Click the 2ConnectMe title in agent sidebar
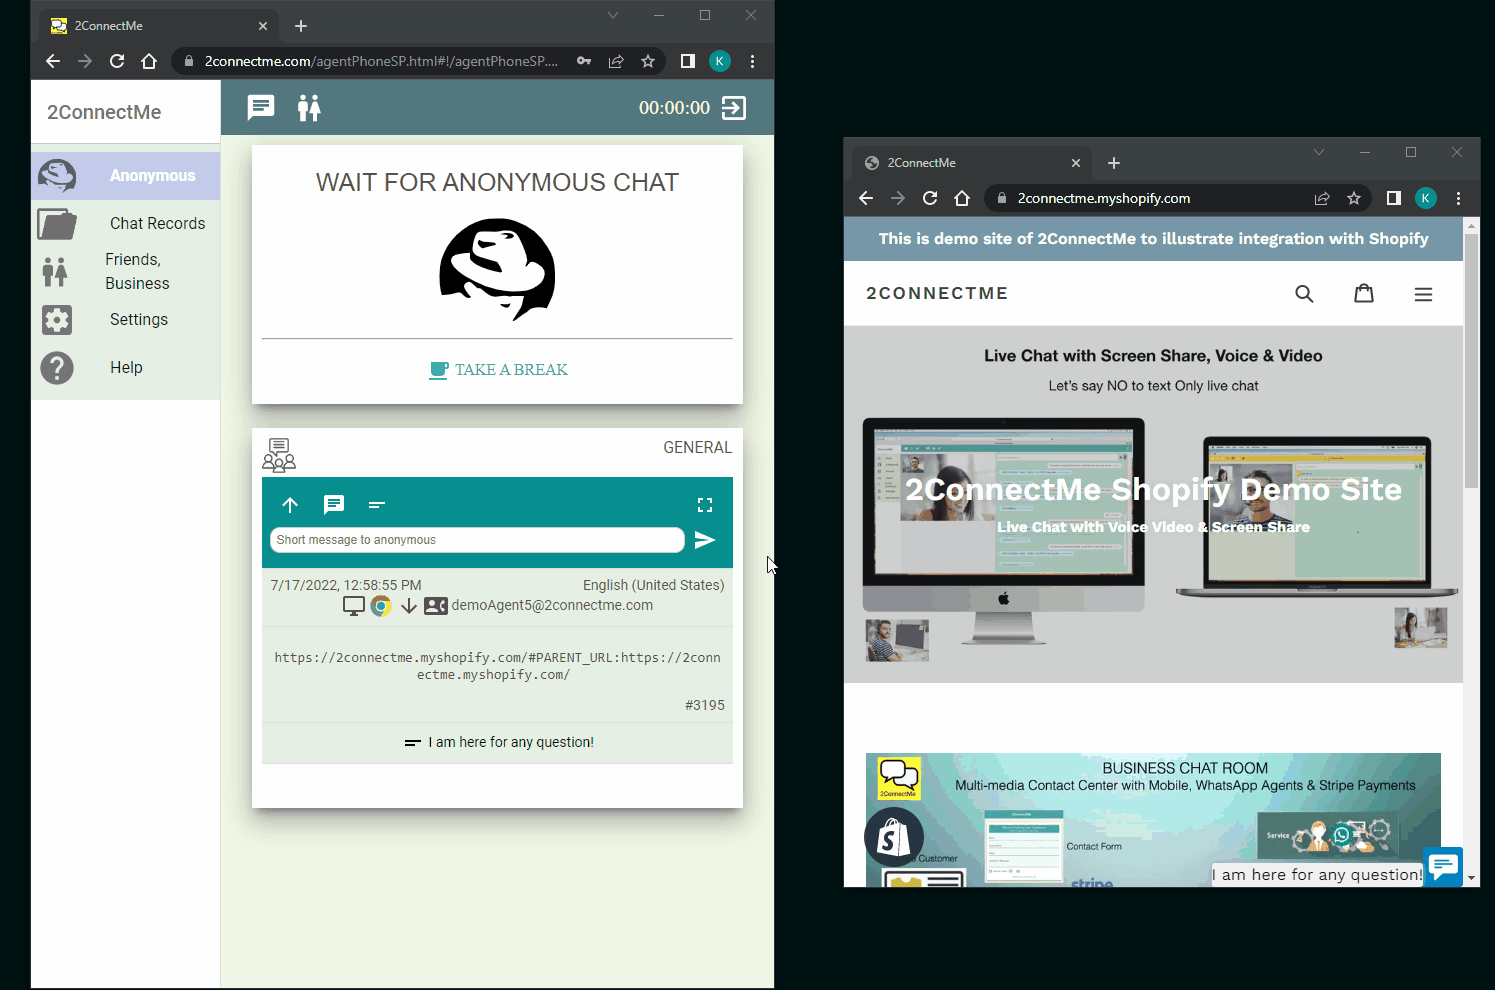The image size is (1495, 990). click(x=104, y=112)
